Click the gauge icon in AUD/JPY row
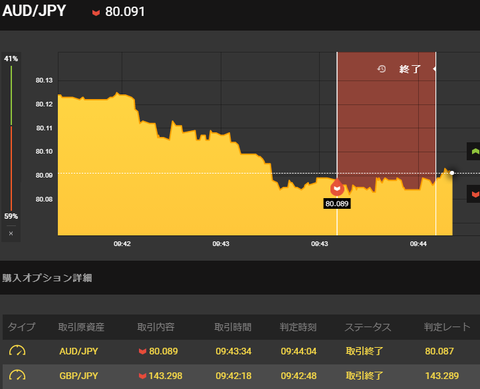Viewport: 480px width, 389px height. 17,351
